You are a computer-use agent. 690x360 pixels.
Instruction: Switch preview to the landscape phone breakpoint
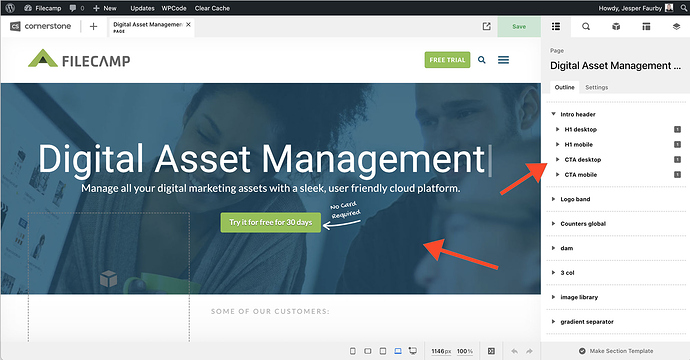pos(367,351)
